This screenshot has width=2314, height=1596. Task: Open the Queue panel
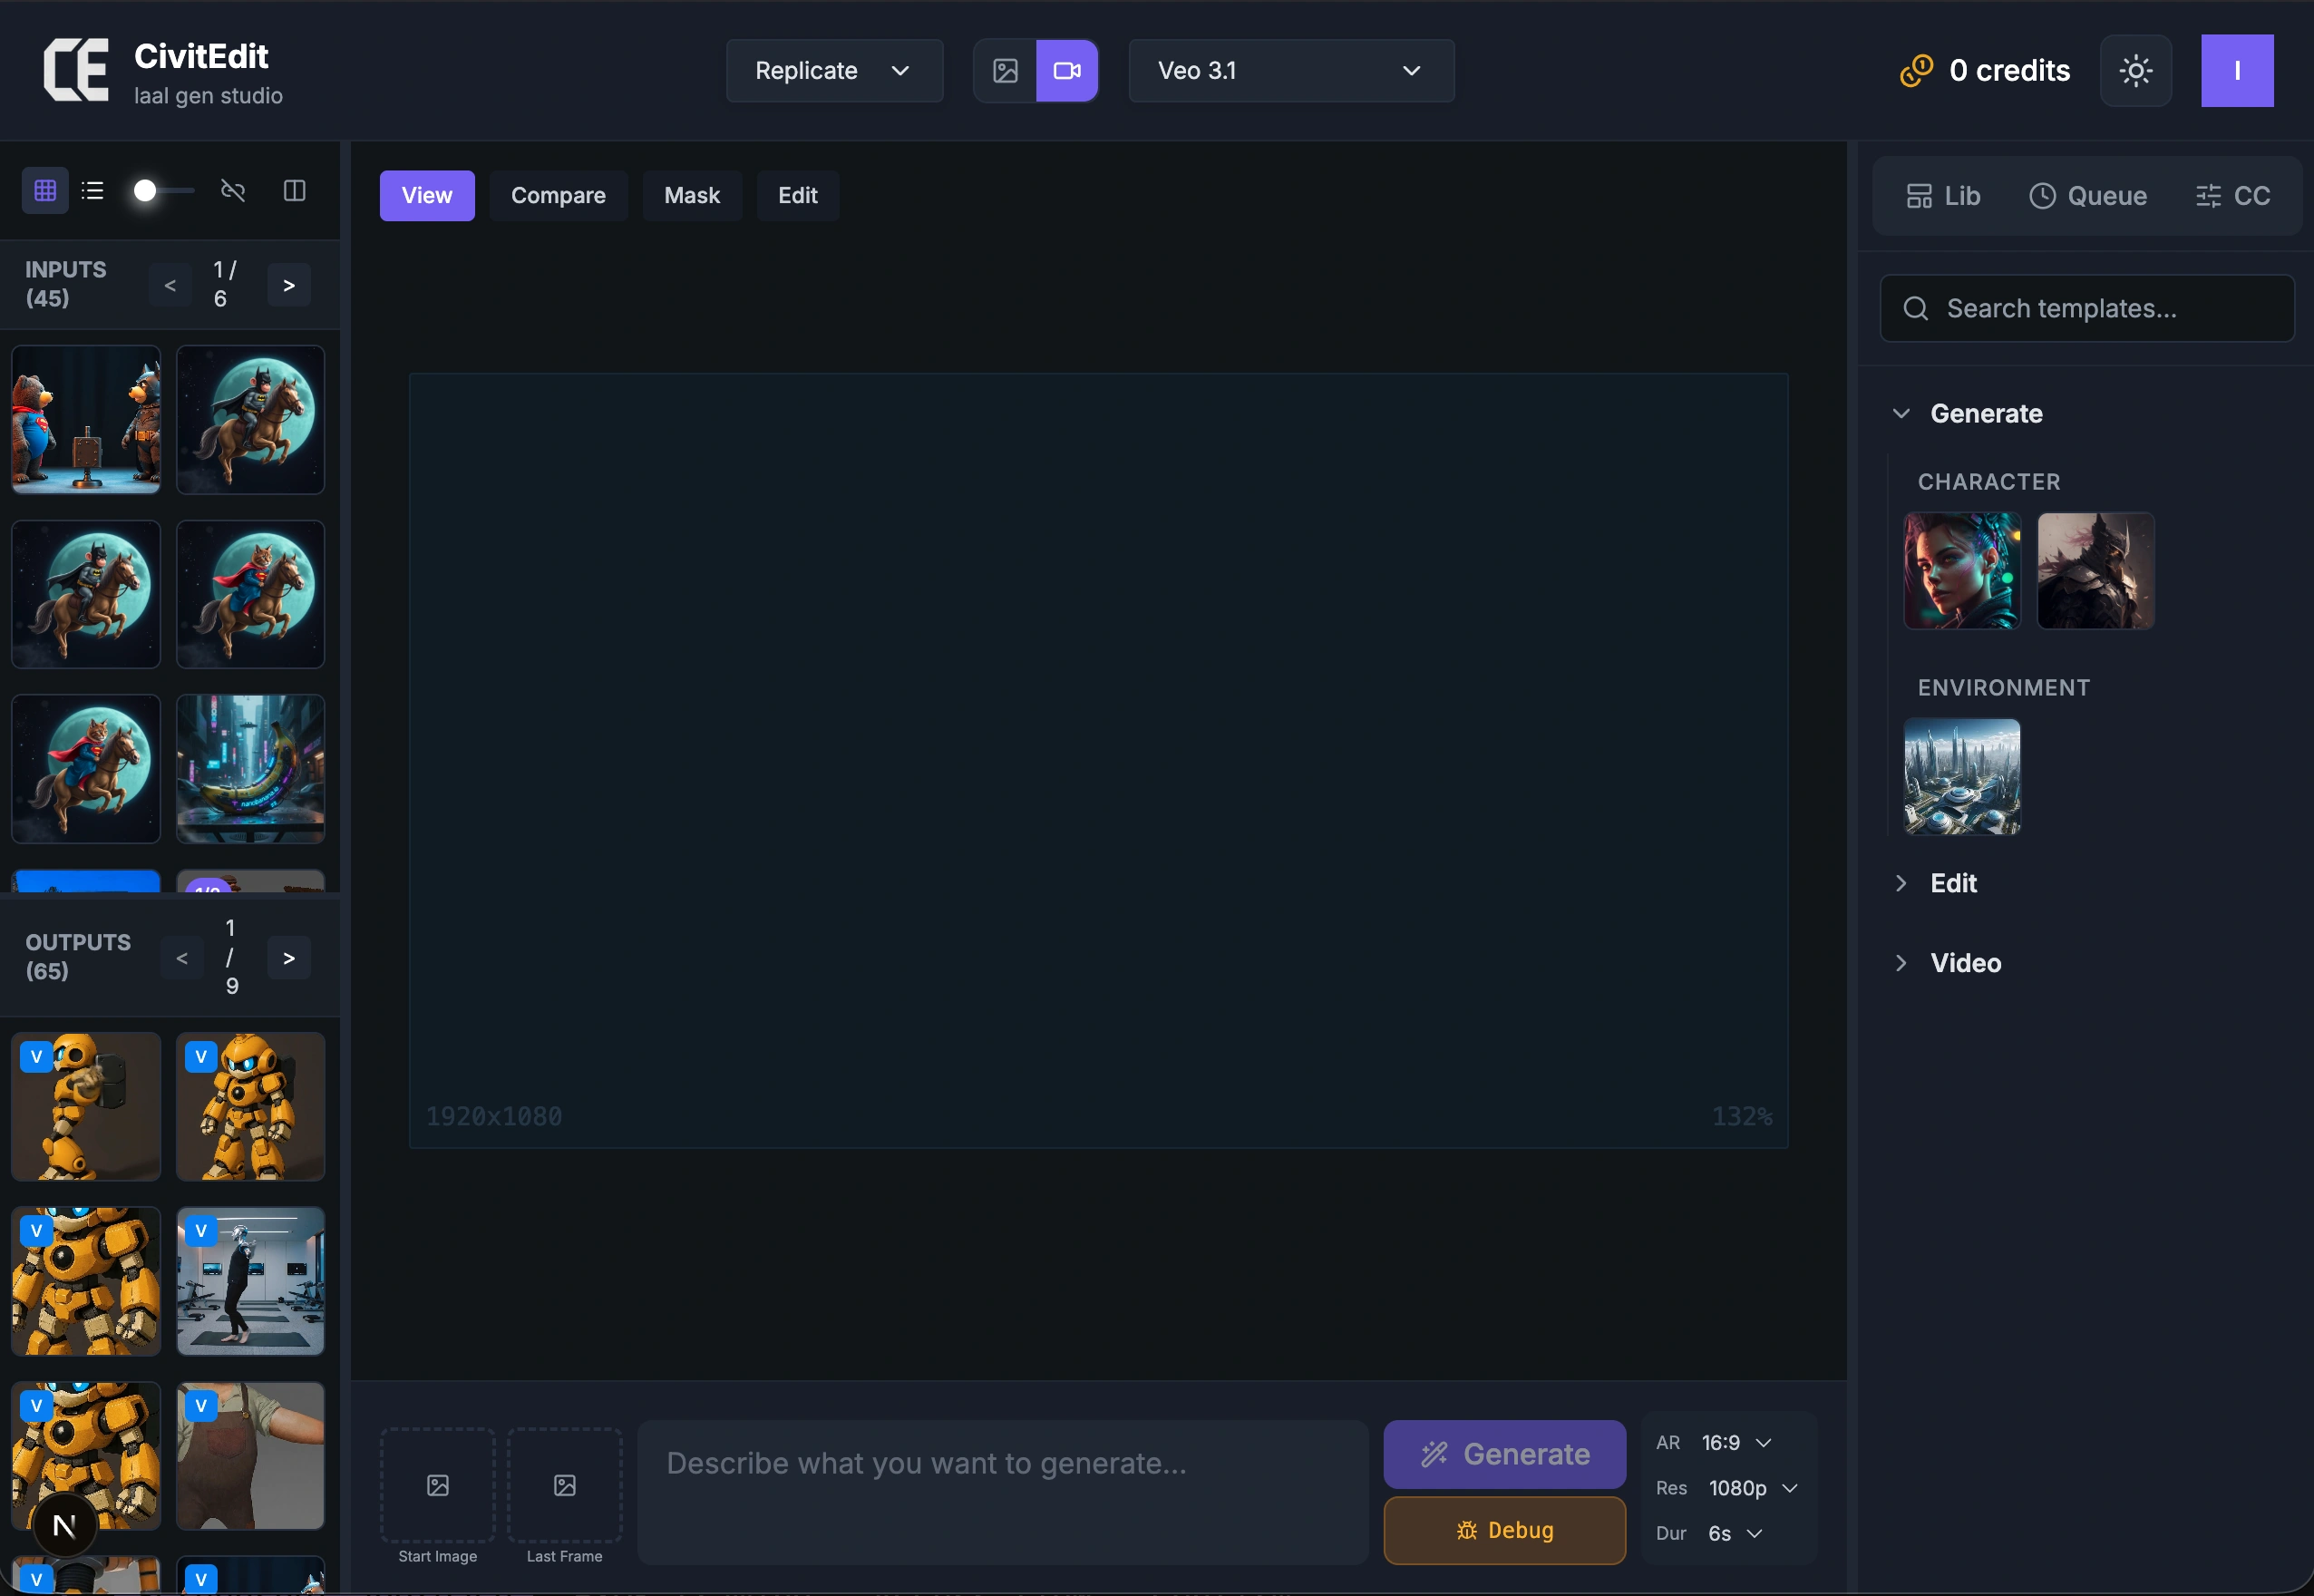click(2088, 195)
